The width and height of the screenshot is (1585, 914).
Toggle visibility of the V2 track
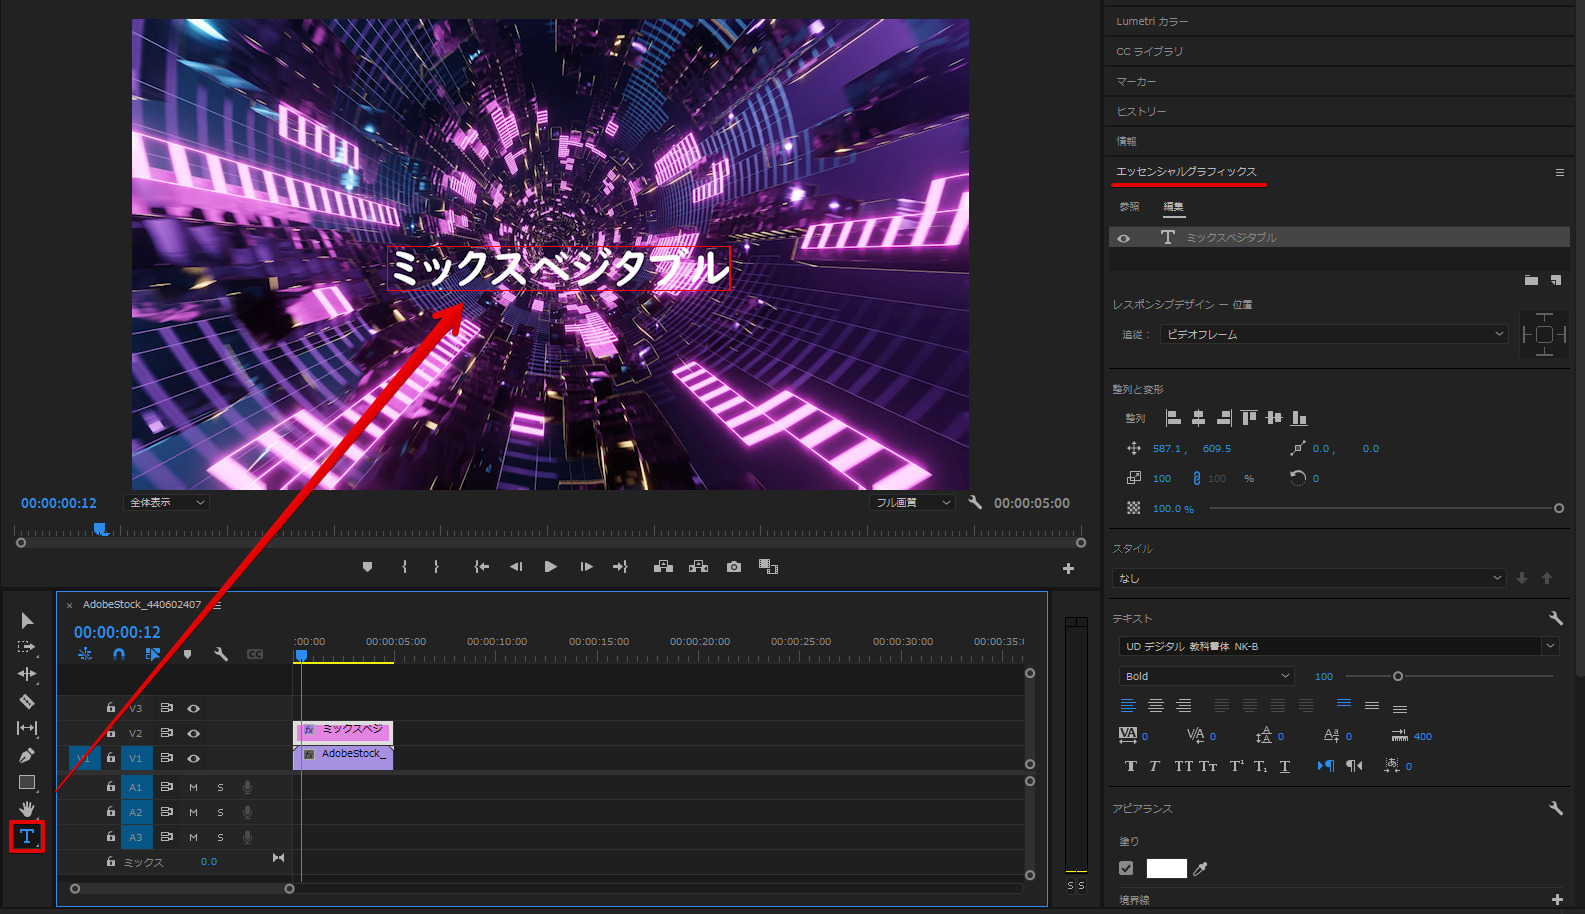(194, 734)
